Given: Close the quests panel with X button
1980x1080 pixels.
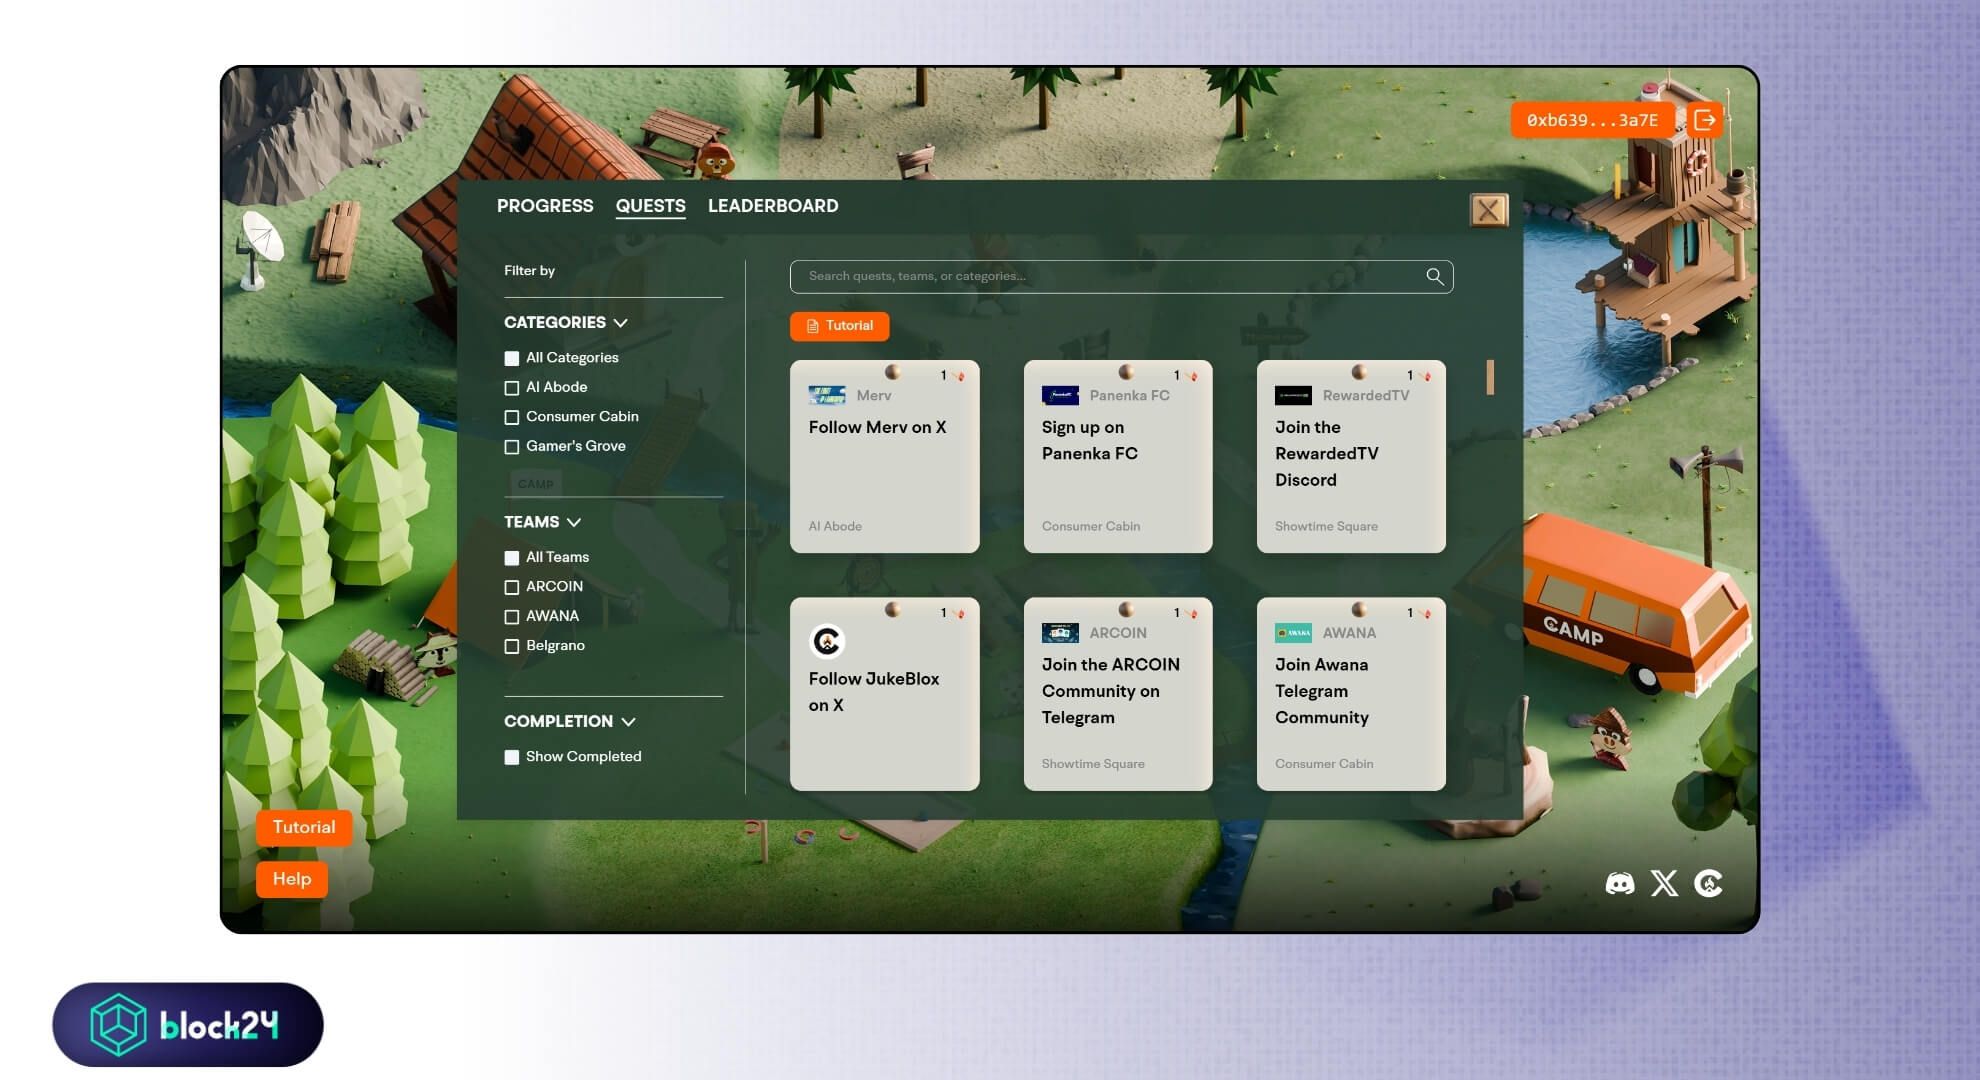Looking at the screenshot, I should (x=1488, y=210).
